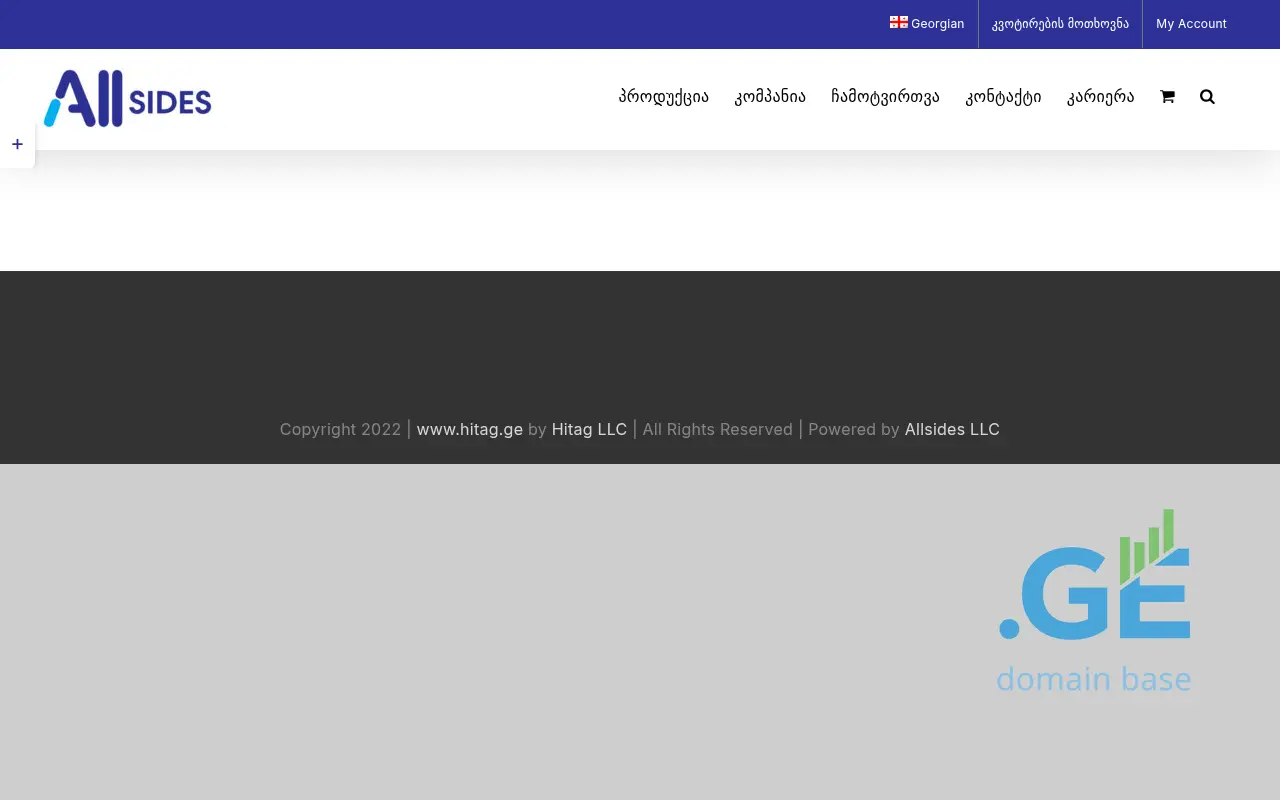Click the "domain base" caption text
This screenshot has width=1280, height=800.
(1093, 679)
